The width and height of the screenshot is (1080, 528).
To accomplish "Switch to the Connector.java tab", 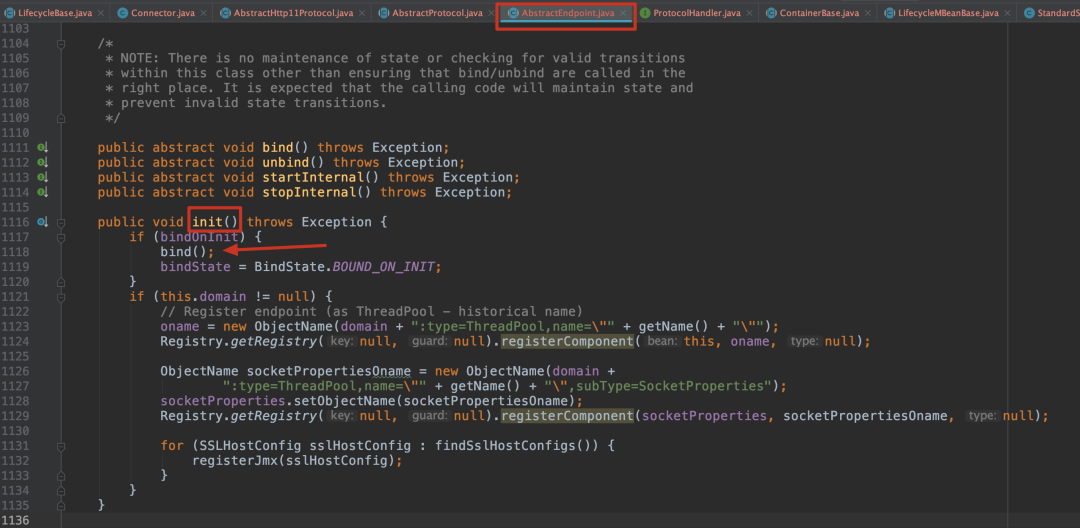I will pos(164,13).
